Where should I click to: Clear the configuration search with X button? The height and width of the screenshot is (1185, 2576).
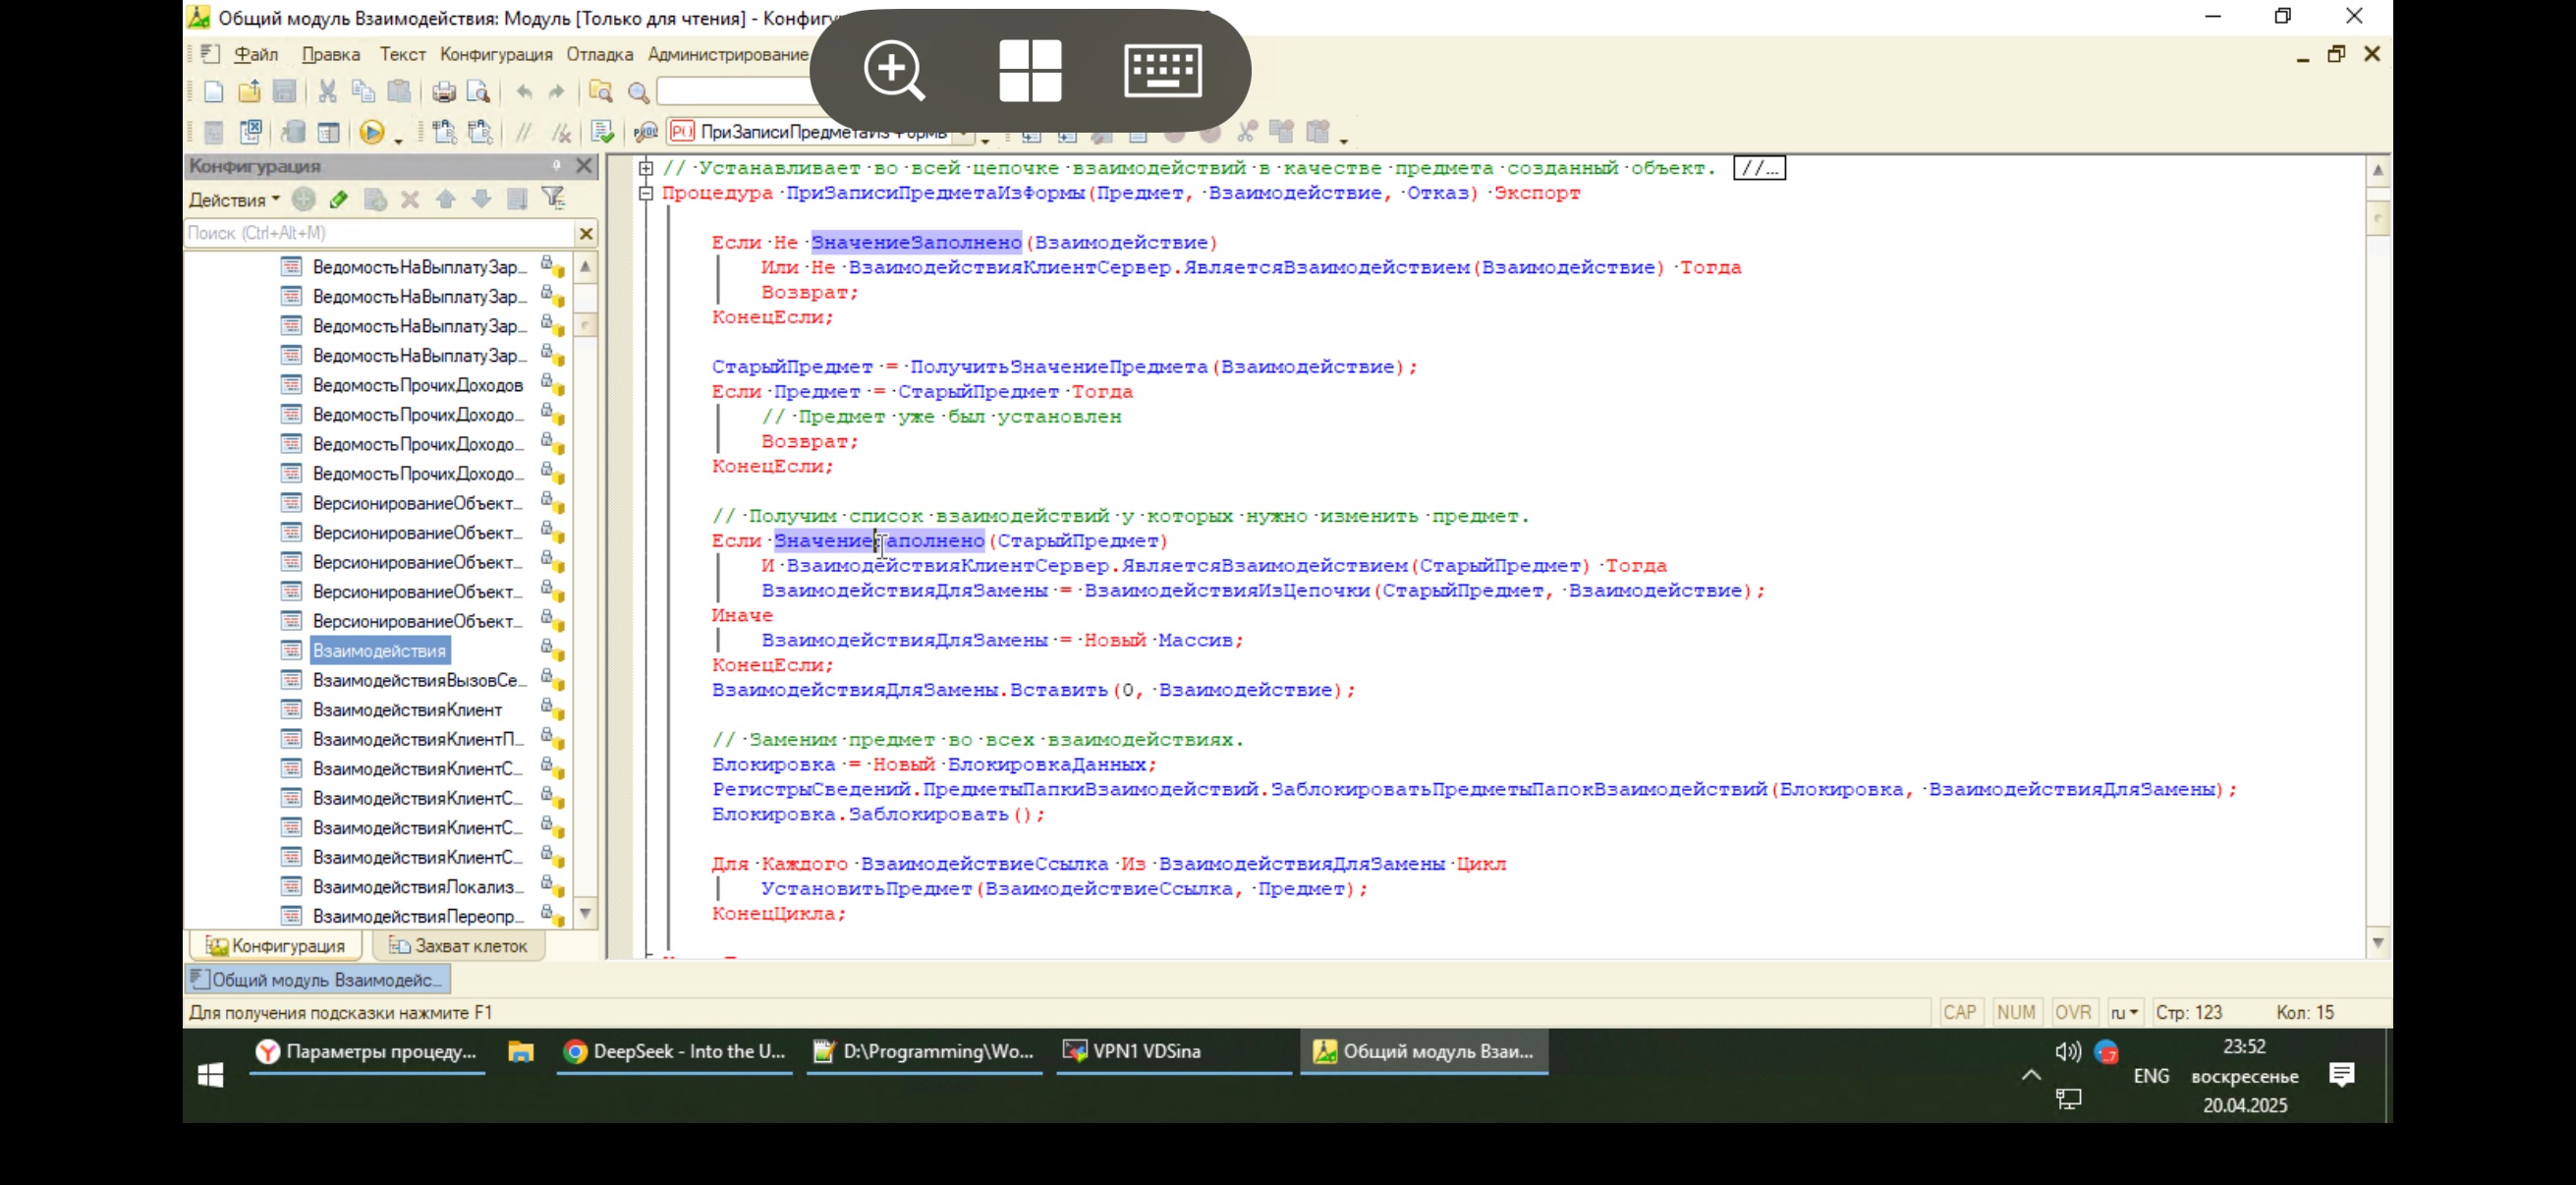coord(586,233)
